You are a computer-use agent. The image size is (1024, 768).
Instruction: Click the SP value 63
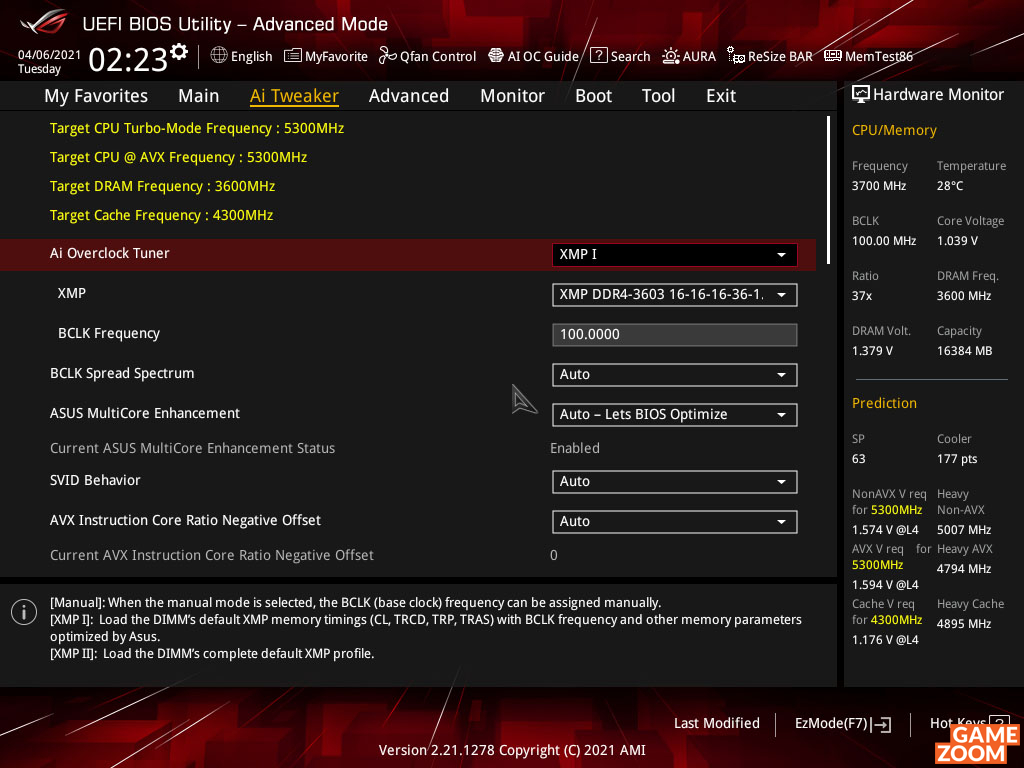[x=859, y=458]
